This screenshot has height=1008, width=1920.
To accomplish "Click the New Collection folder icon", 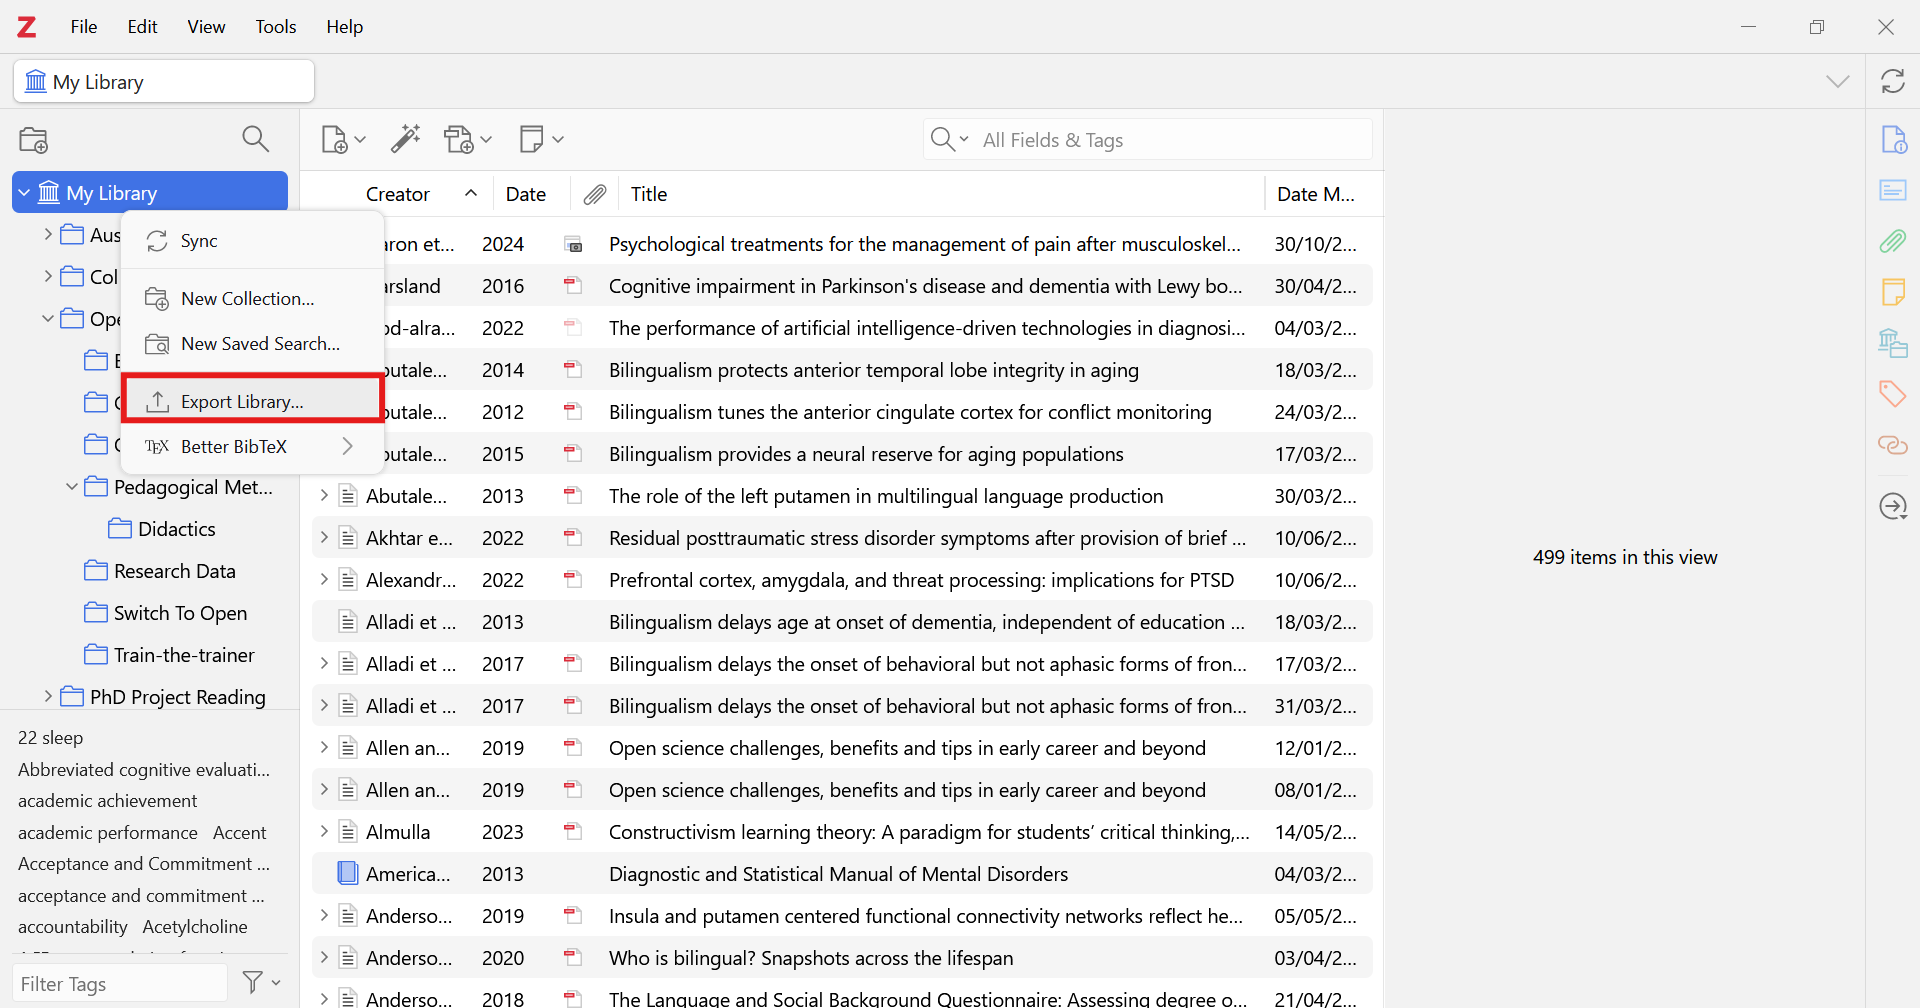I will tap(34, 140).
